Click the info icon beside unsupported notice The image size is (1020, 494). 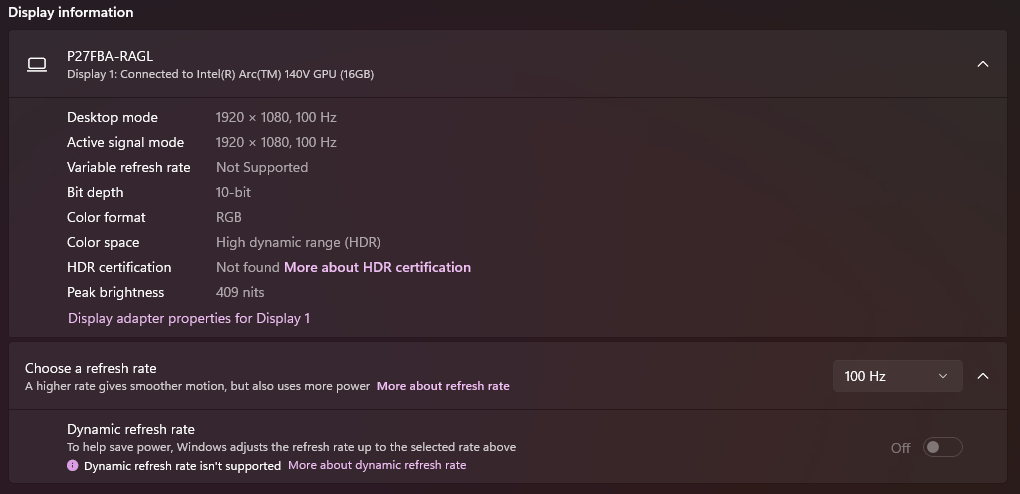pyautogui.click(x=73, y=465)
